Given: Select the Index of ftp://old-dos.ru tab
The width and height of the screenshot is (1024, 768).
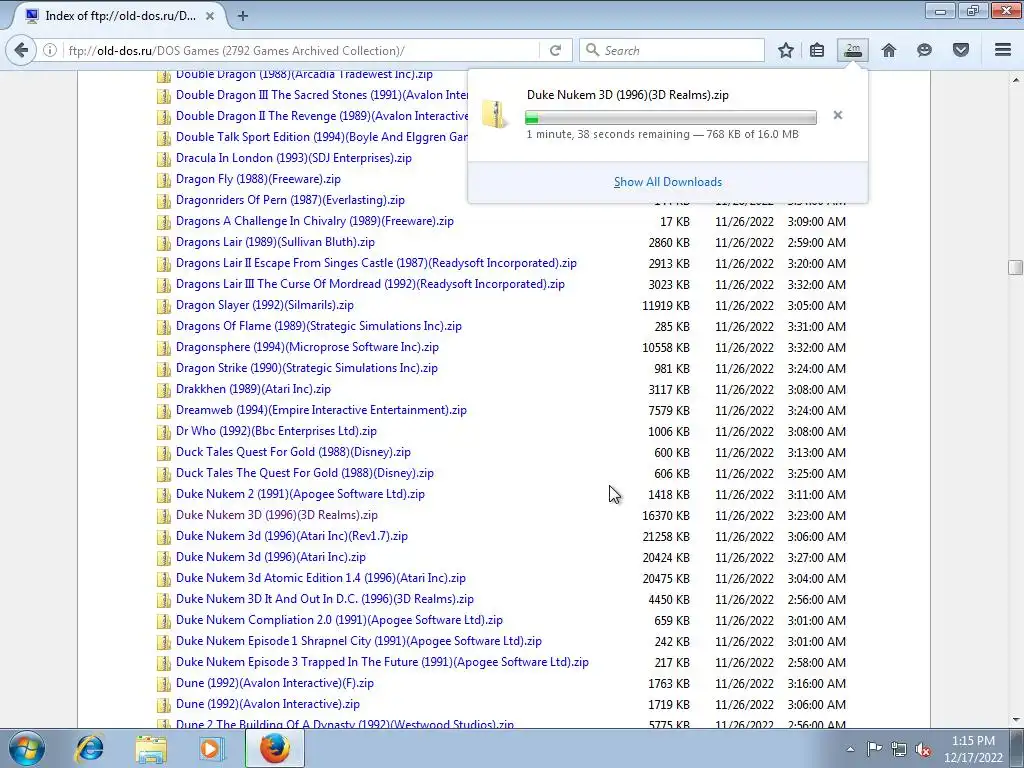Looking at the screenshot, I should (x=120, y=16).
